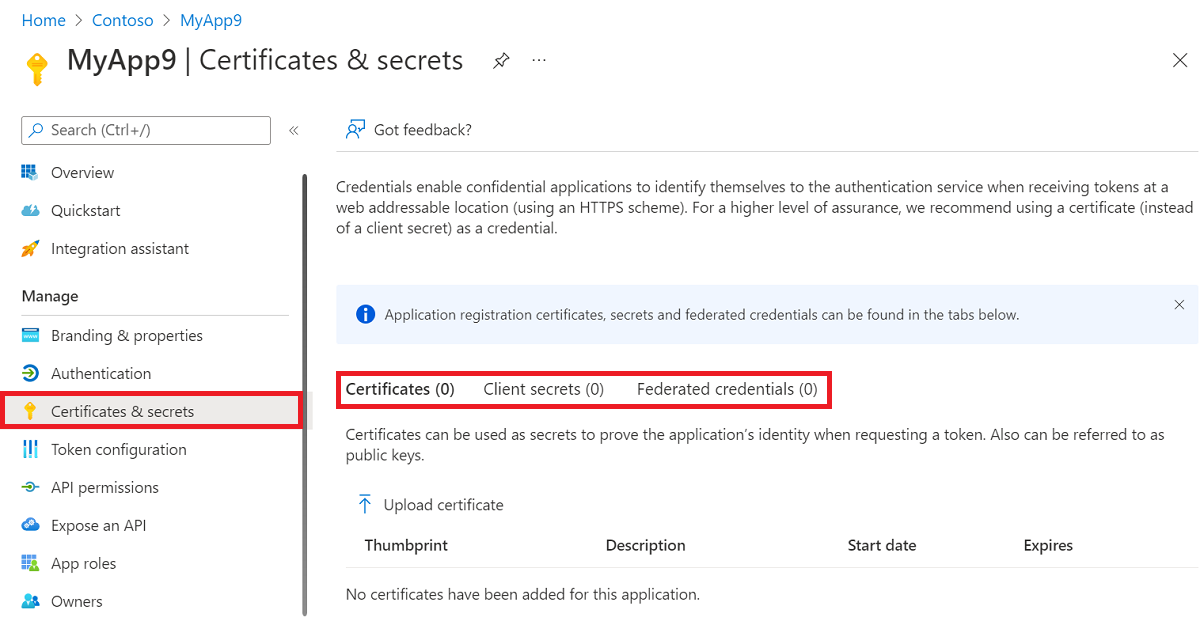Open App roles
Screen dimensions: 1200x625
pyautogui.click(x=80, y=563)
